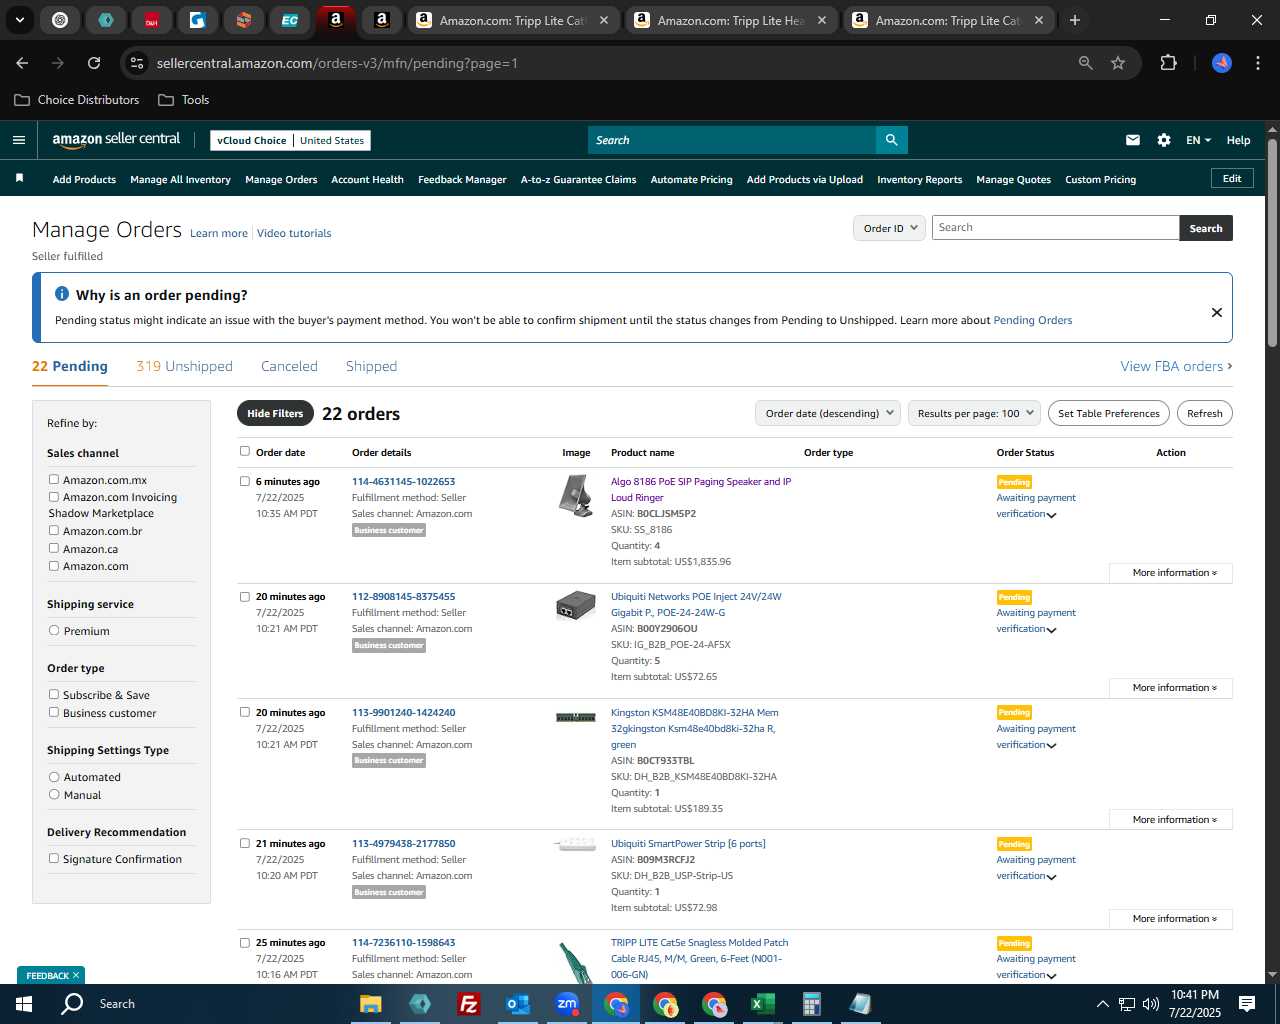Check the Amazon.com Invoicing Shadow Marketplace filter
The image size is (1280, 1024).
click(54, 496)
